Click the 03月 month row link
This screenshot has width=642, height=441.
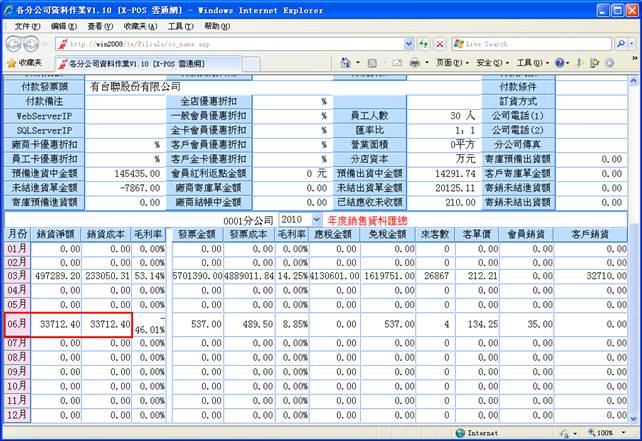pyautogui.click(x=17, y=275)
